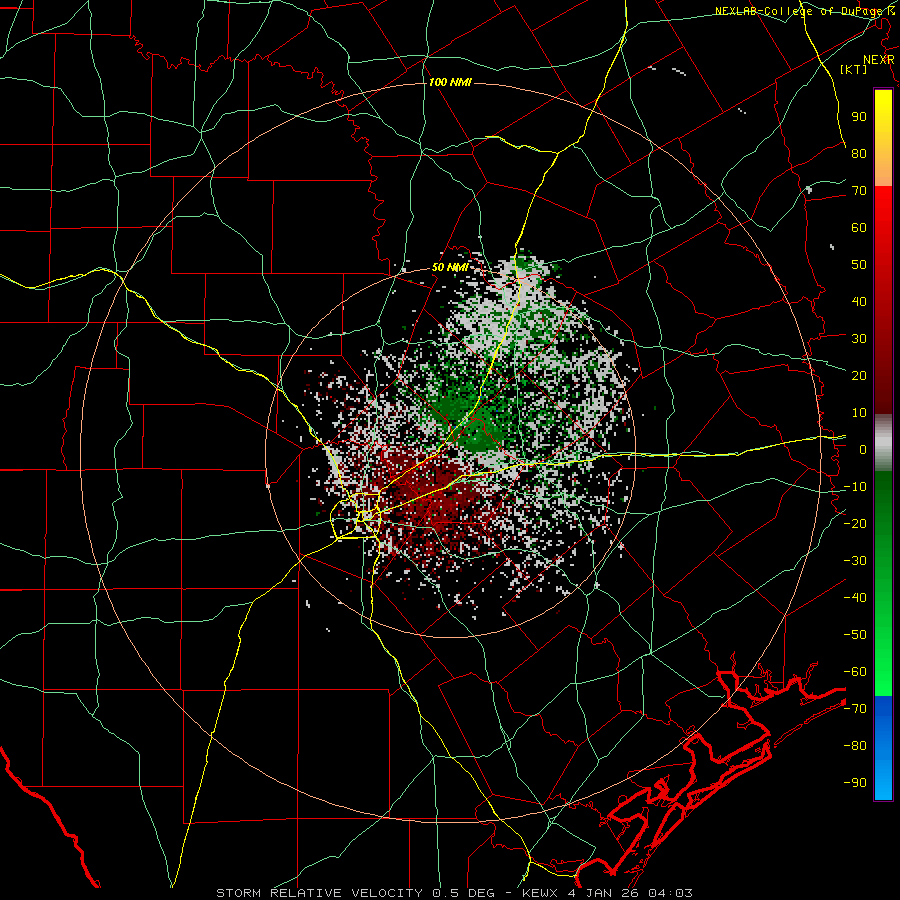The height and width of the screenshot is (900, 900).
Task: Click the -70 scale value
Action: (x=855, y=709)
